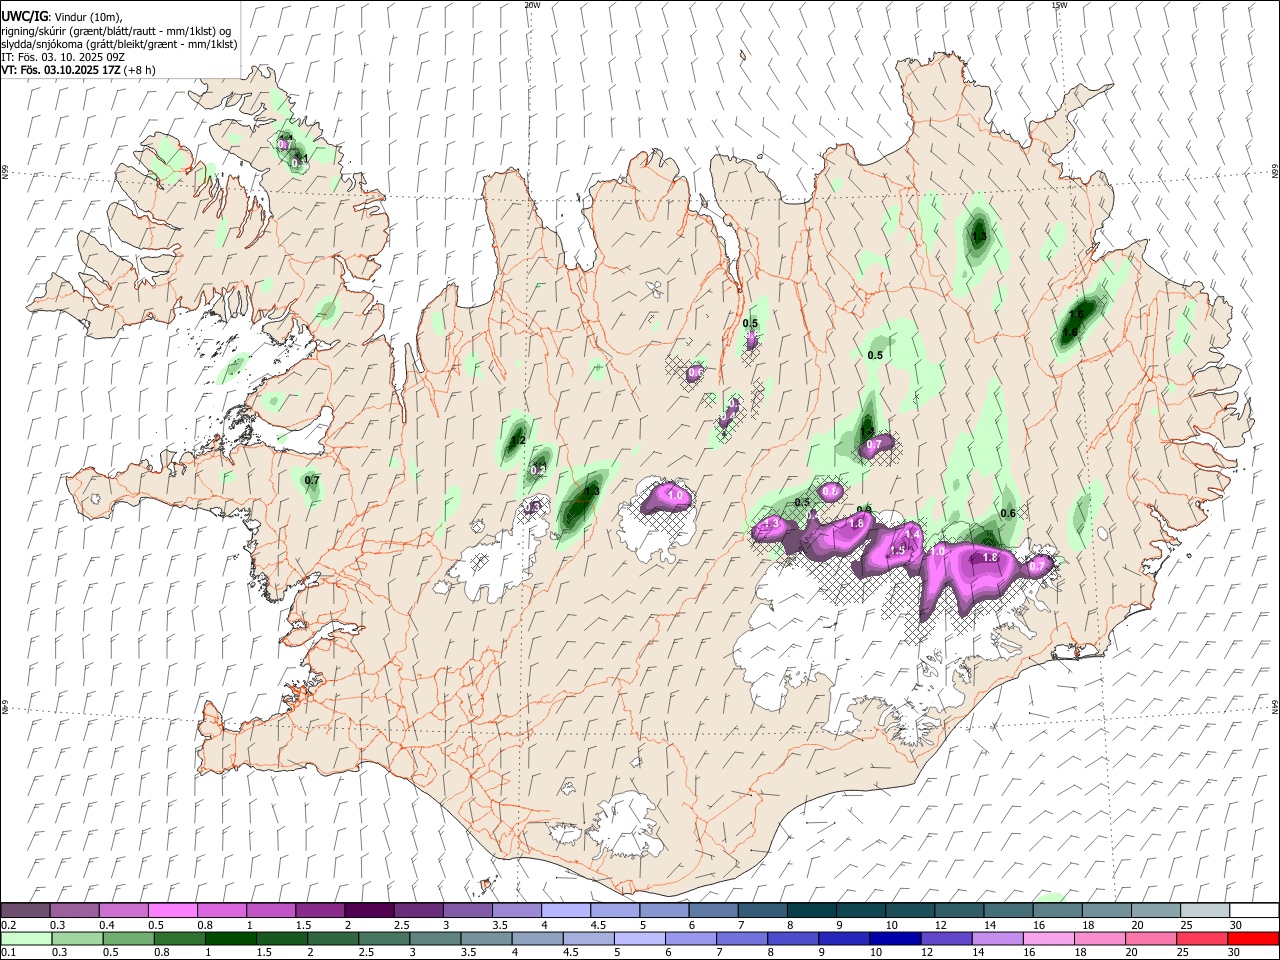Image resolution: width=1280 pixels, height=960 pixels.
Task: Click the '1.4' snow value in purple area
Action: (912, 535)
